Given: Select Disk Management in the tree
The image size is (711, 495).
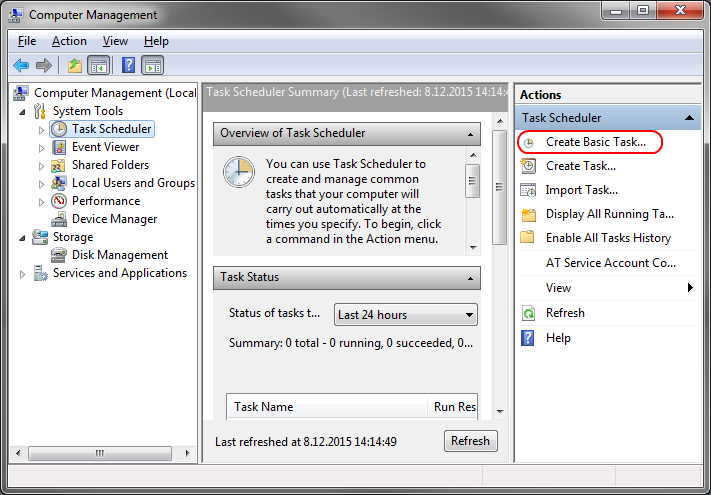Looking at the screenshot, I should (x=120, y=255).
